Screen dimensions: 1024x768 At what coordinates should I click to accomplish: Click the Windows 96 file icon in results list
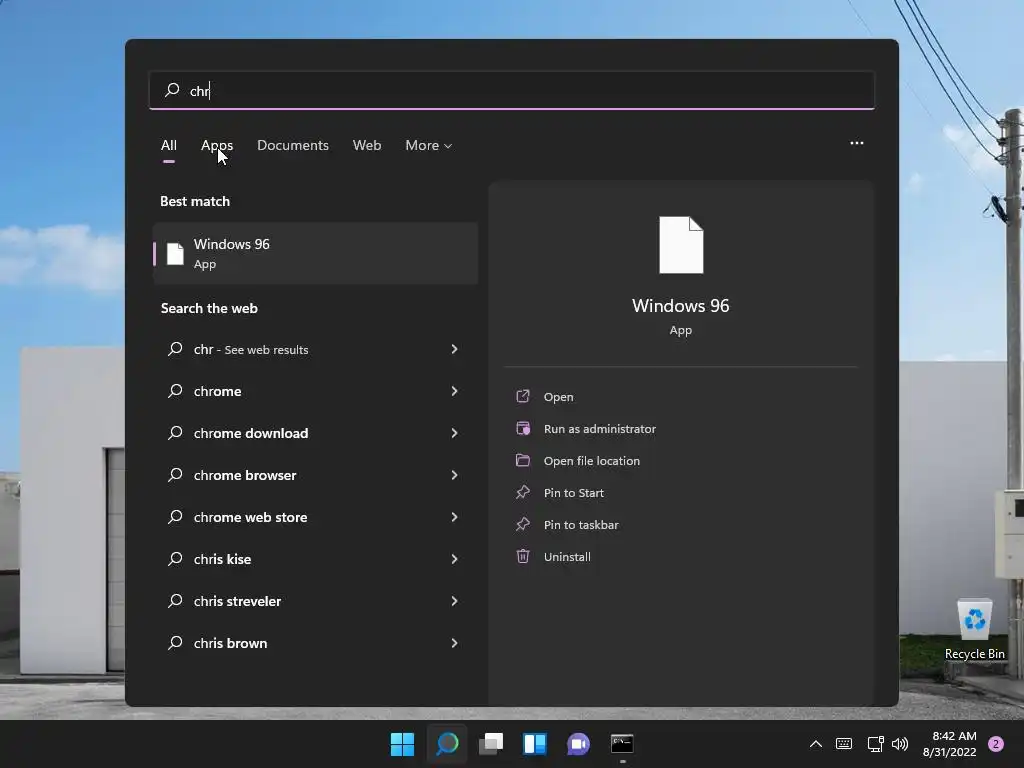click(175, 253)
